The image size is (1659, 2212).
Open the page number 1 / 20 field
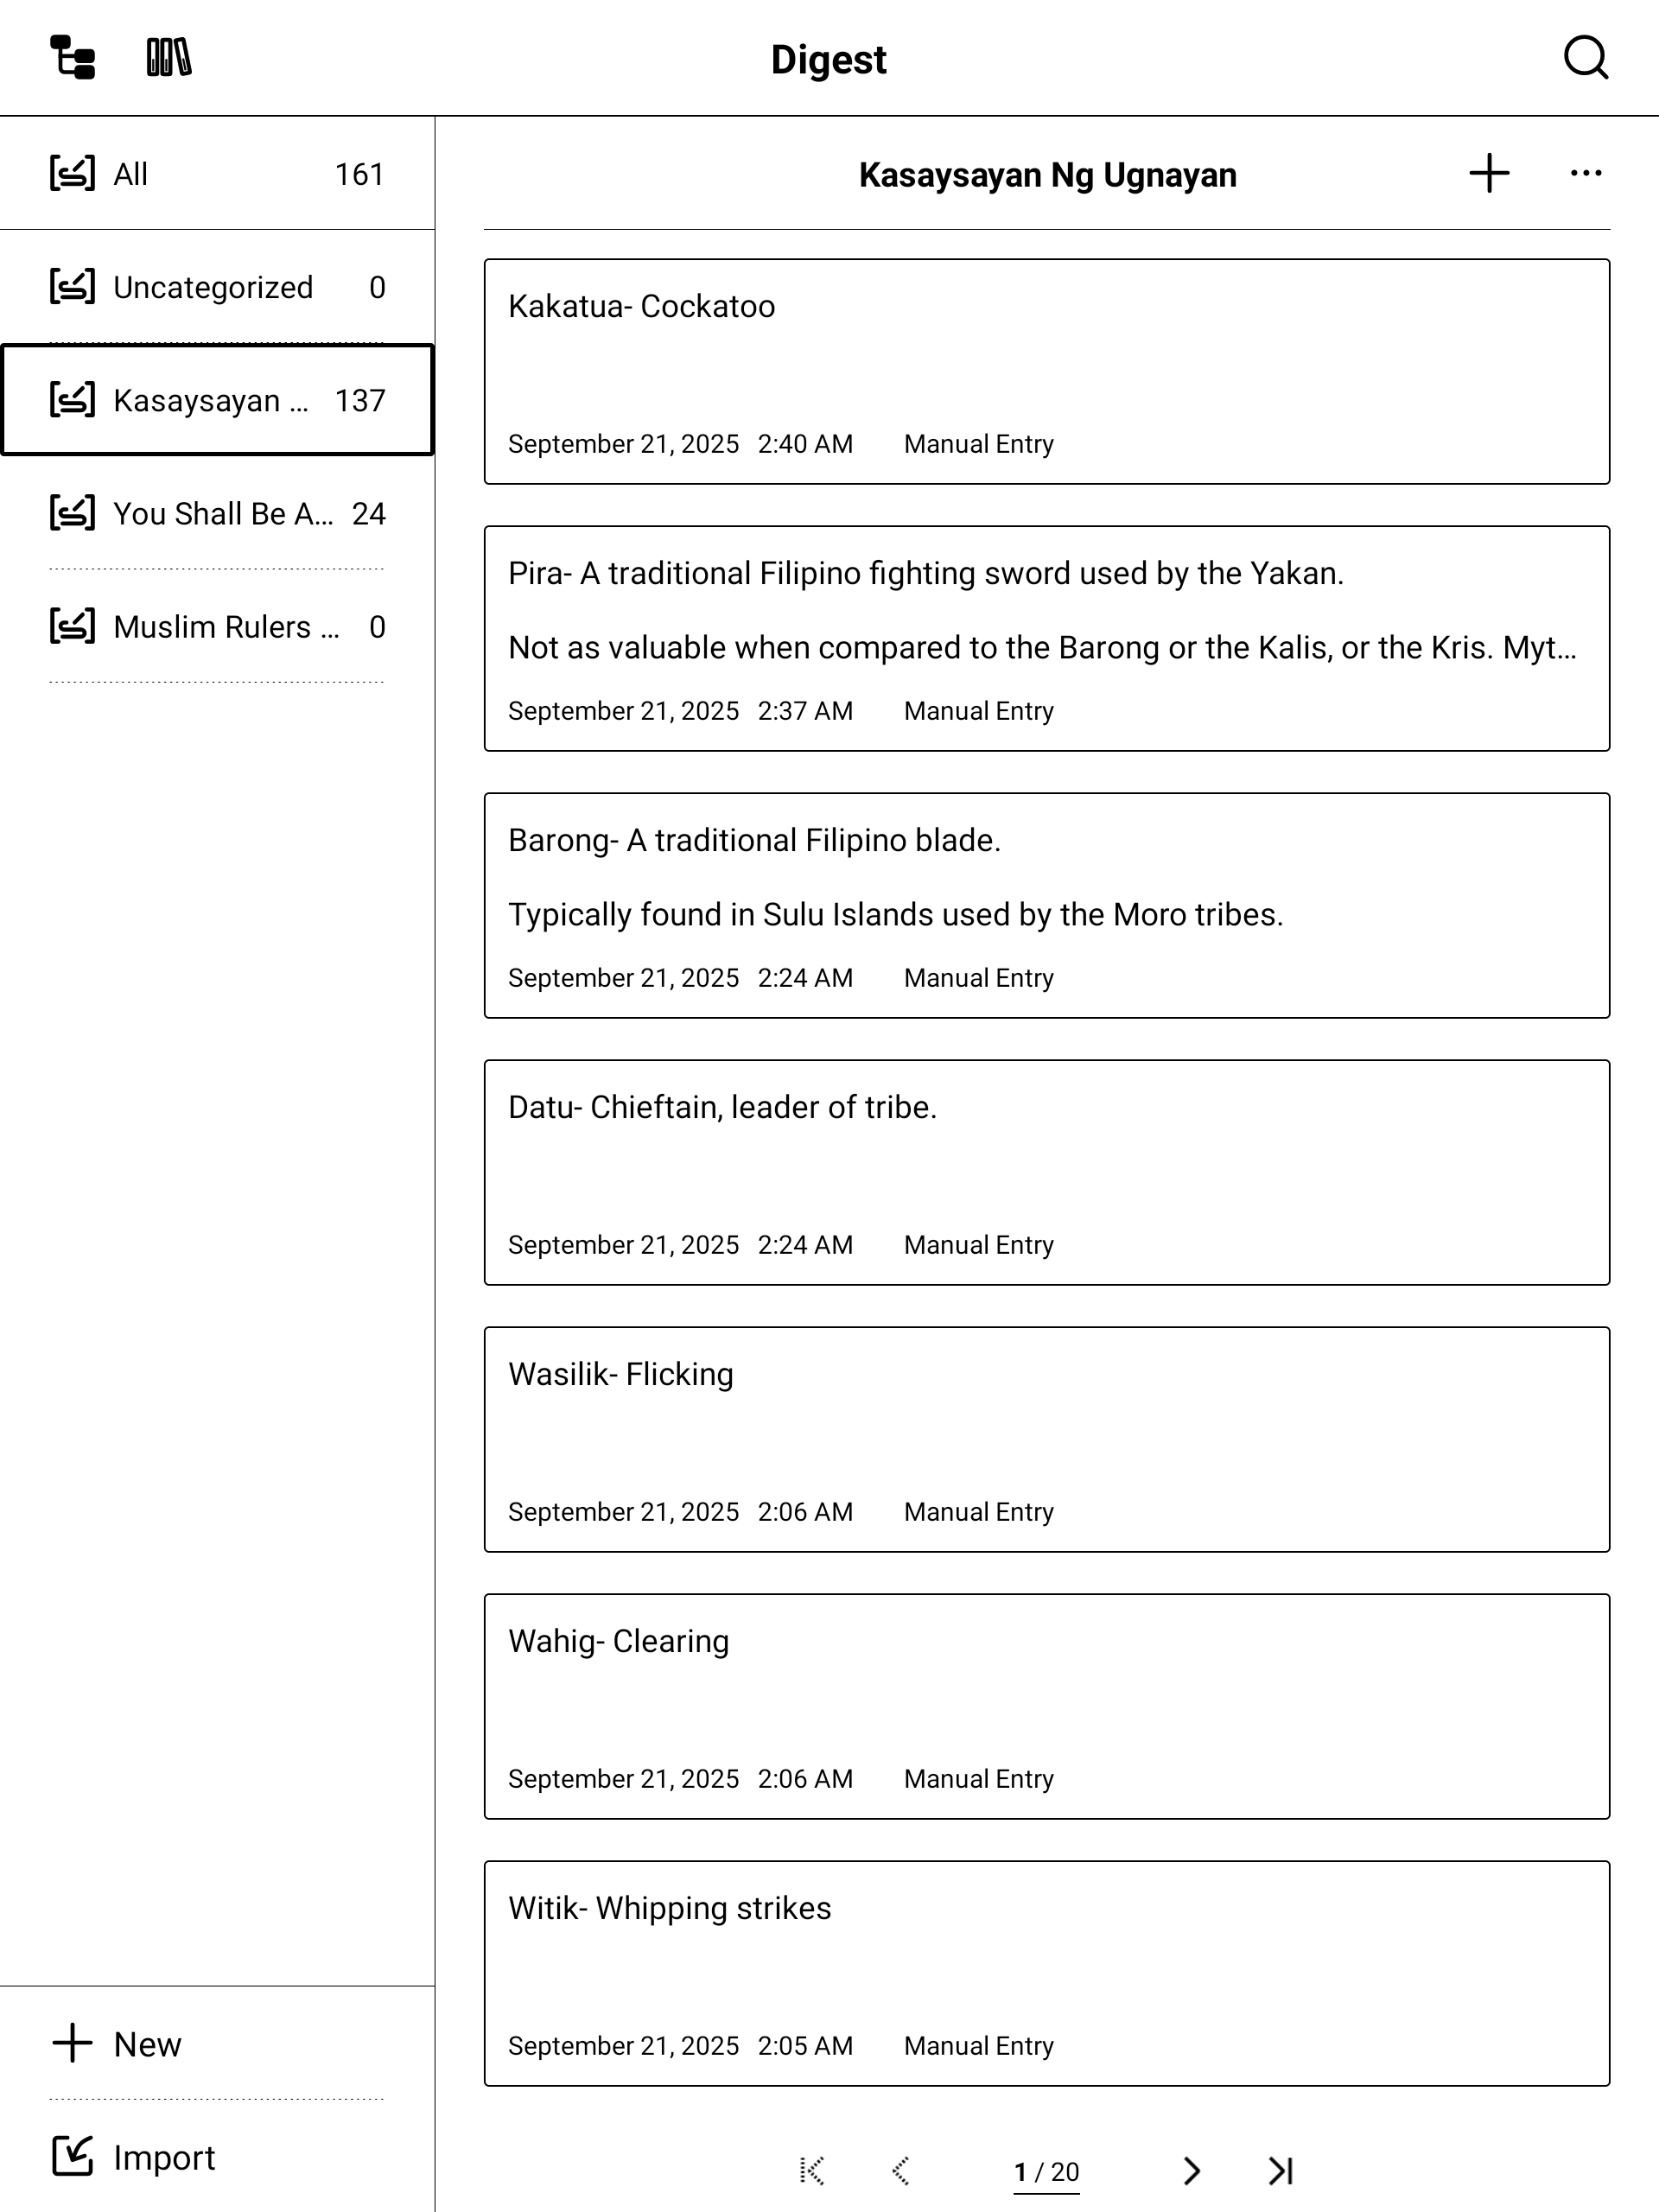(x=1046, y=2171)
